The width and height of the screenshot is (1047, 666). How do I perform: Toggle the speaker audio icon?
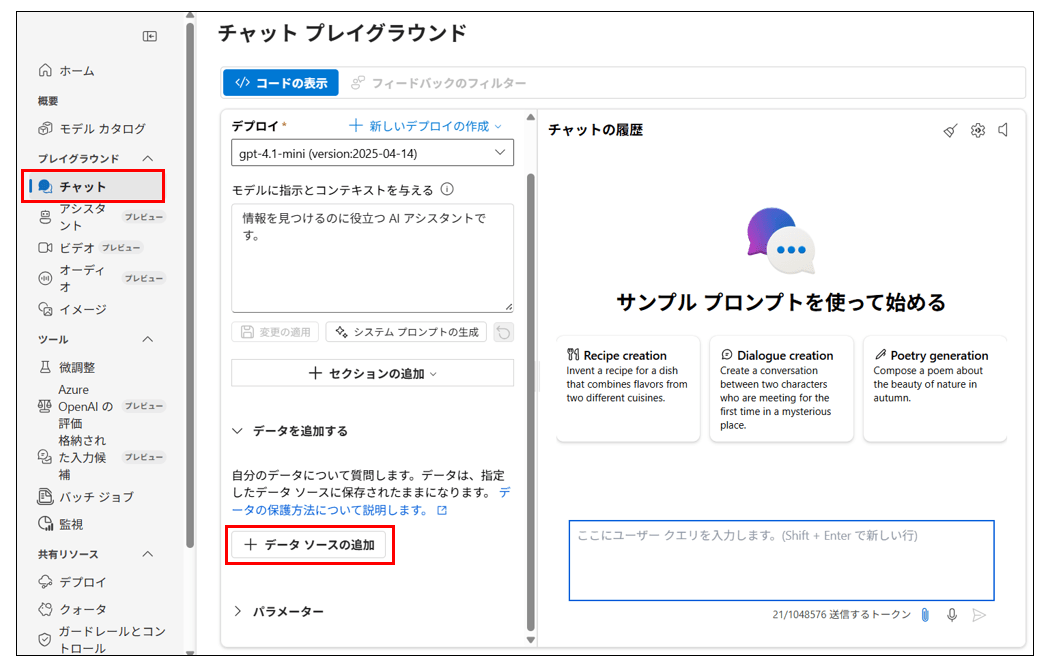click(x=1003, y=130)
